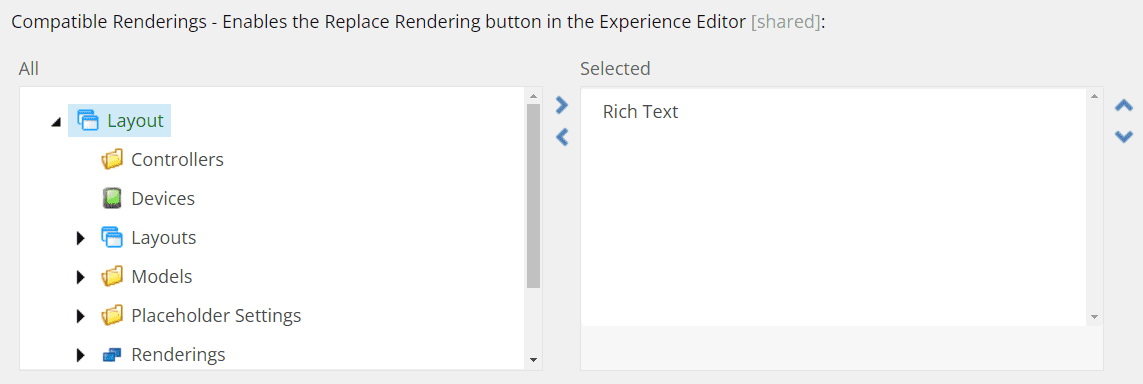Move item left back to All list

(x=561, y=137)
